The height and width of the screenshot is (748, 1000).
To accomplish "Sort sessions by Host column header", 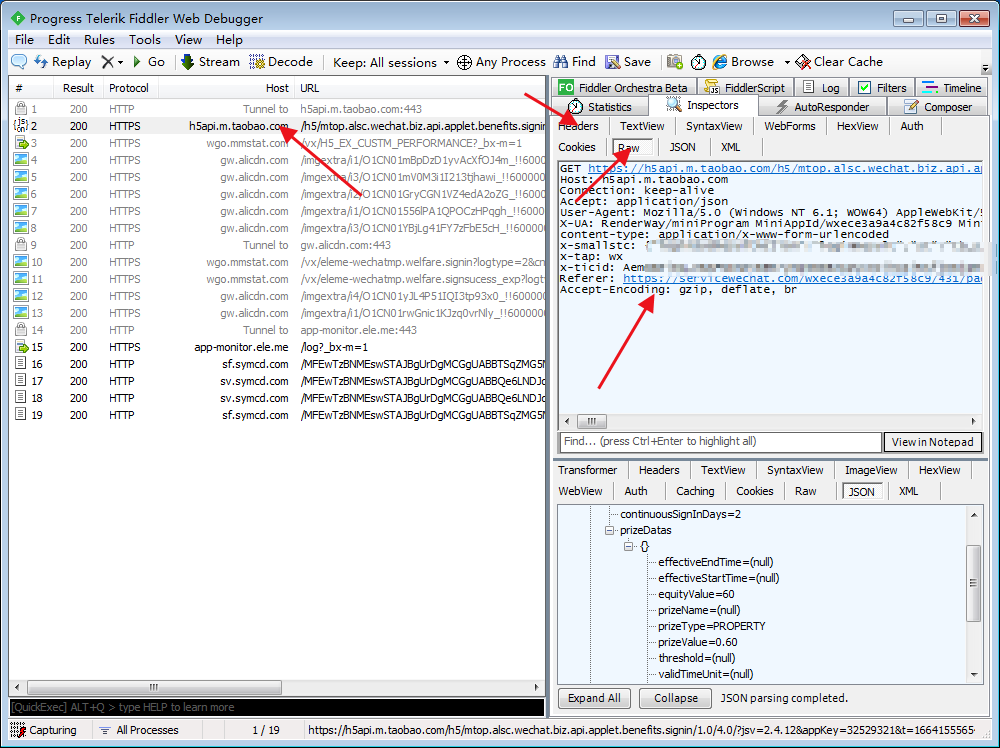I will tap(228, 88).
